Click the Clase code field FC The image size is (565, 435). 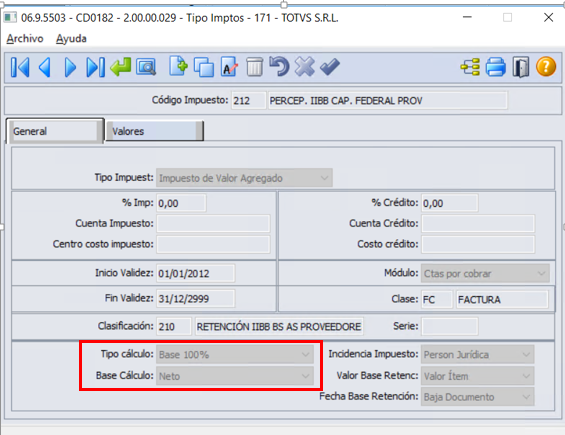point(437,299)
